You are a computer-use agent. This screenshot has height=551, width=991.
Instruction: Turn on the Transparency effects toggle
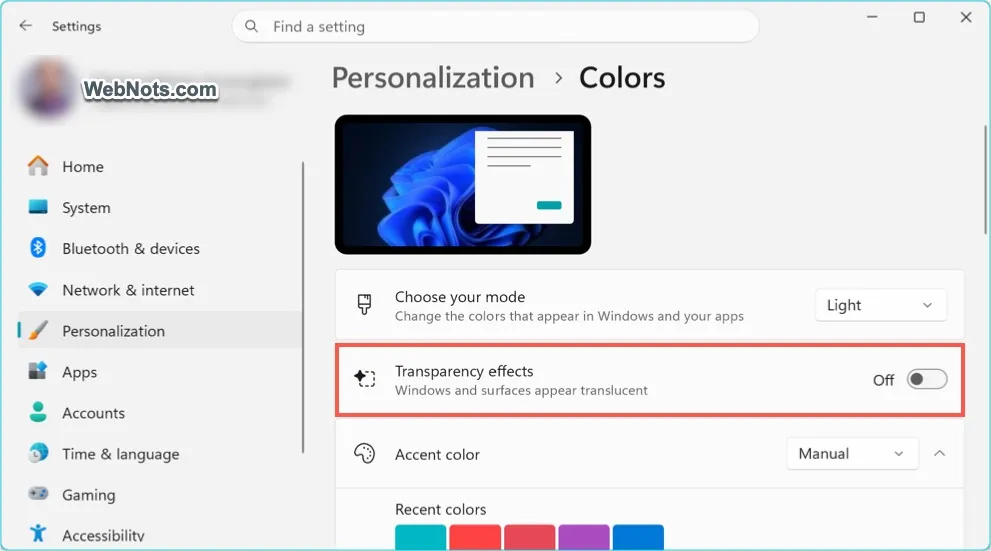pos(927,379)
